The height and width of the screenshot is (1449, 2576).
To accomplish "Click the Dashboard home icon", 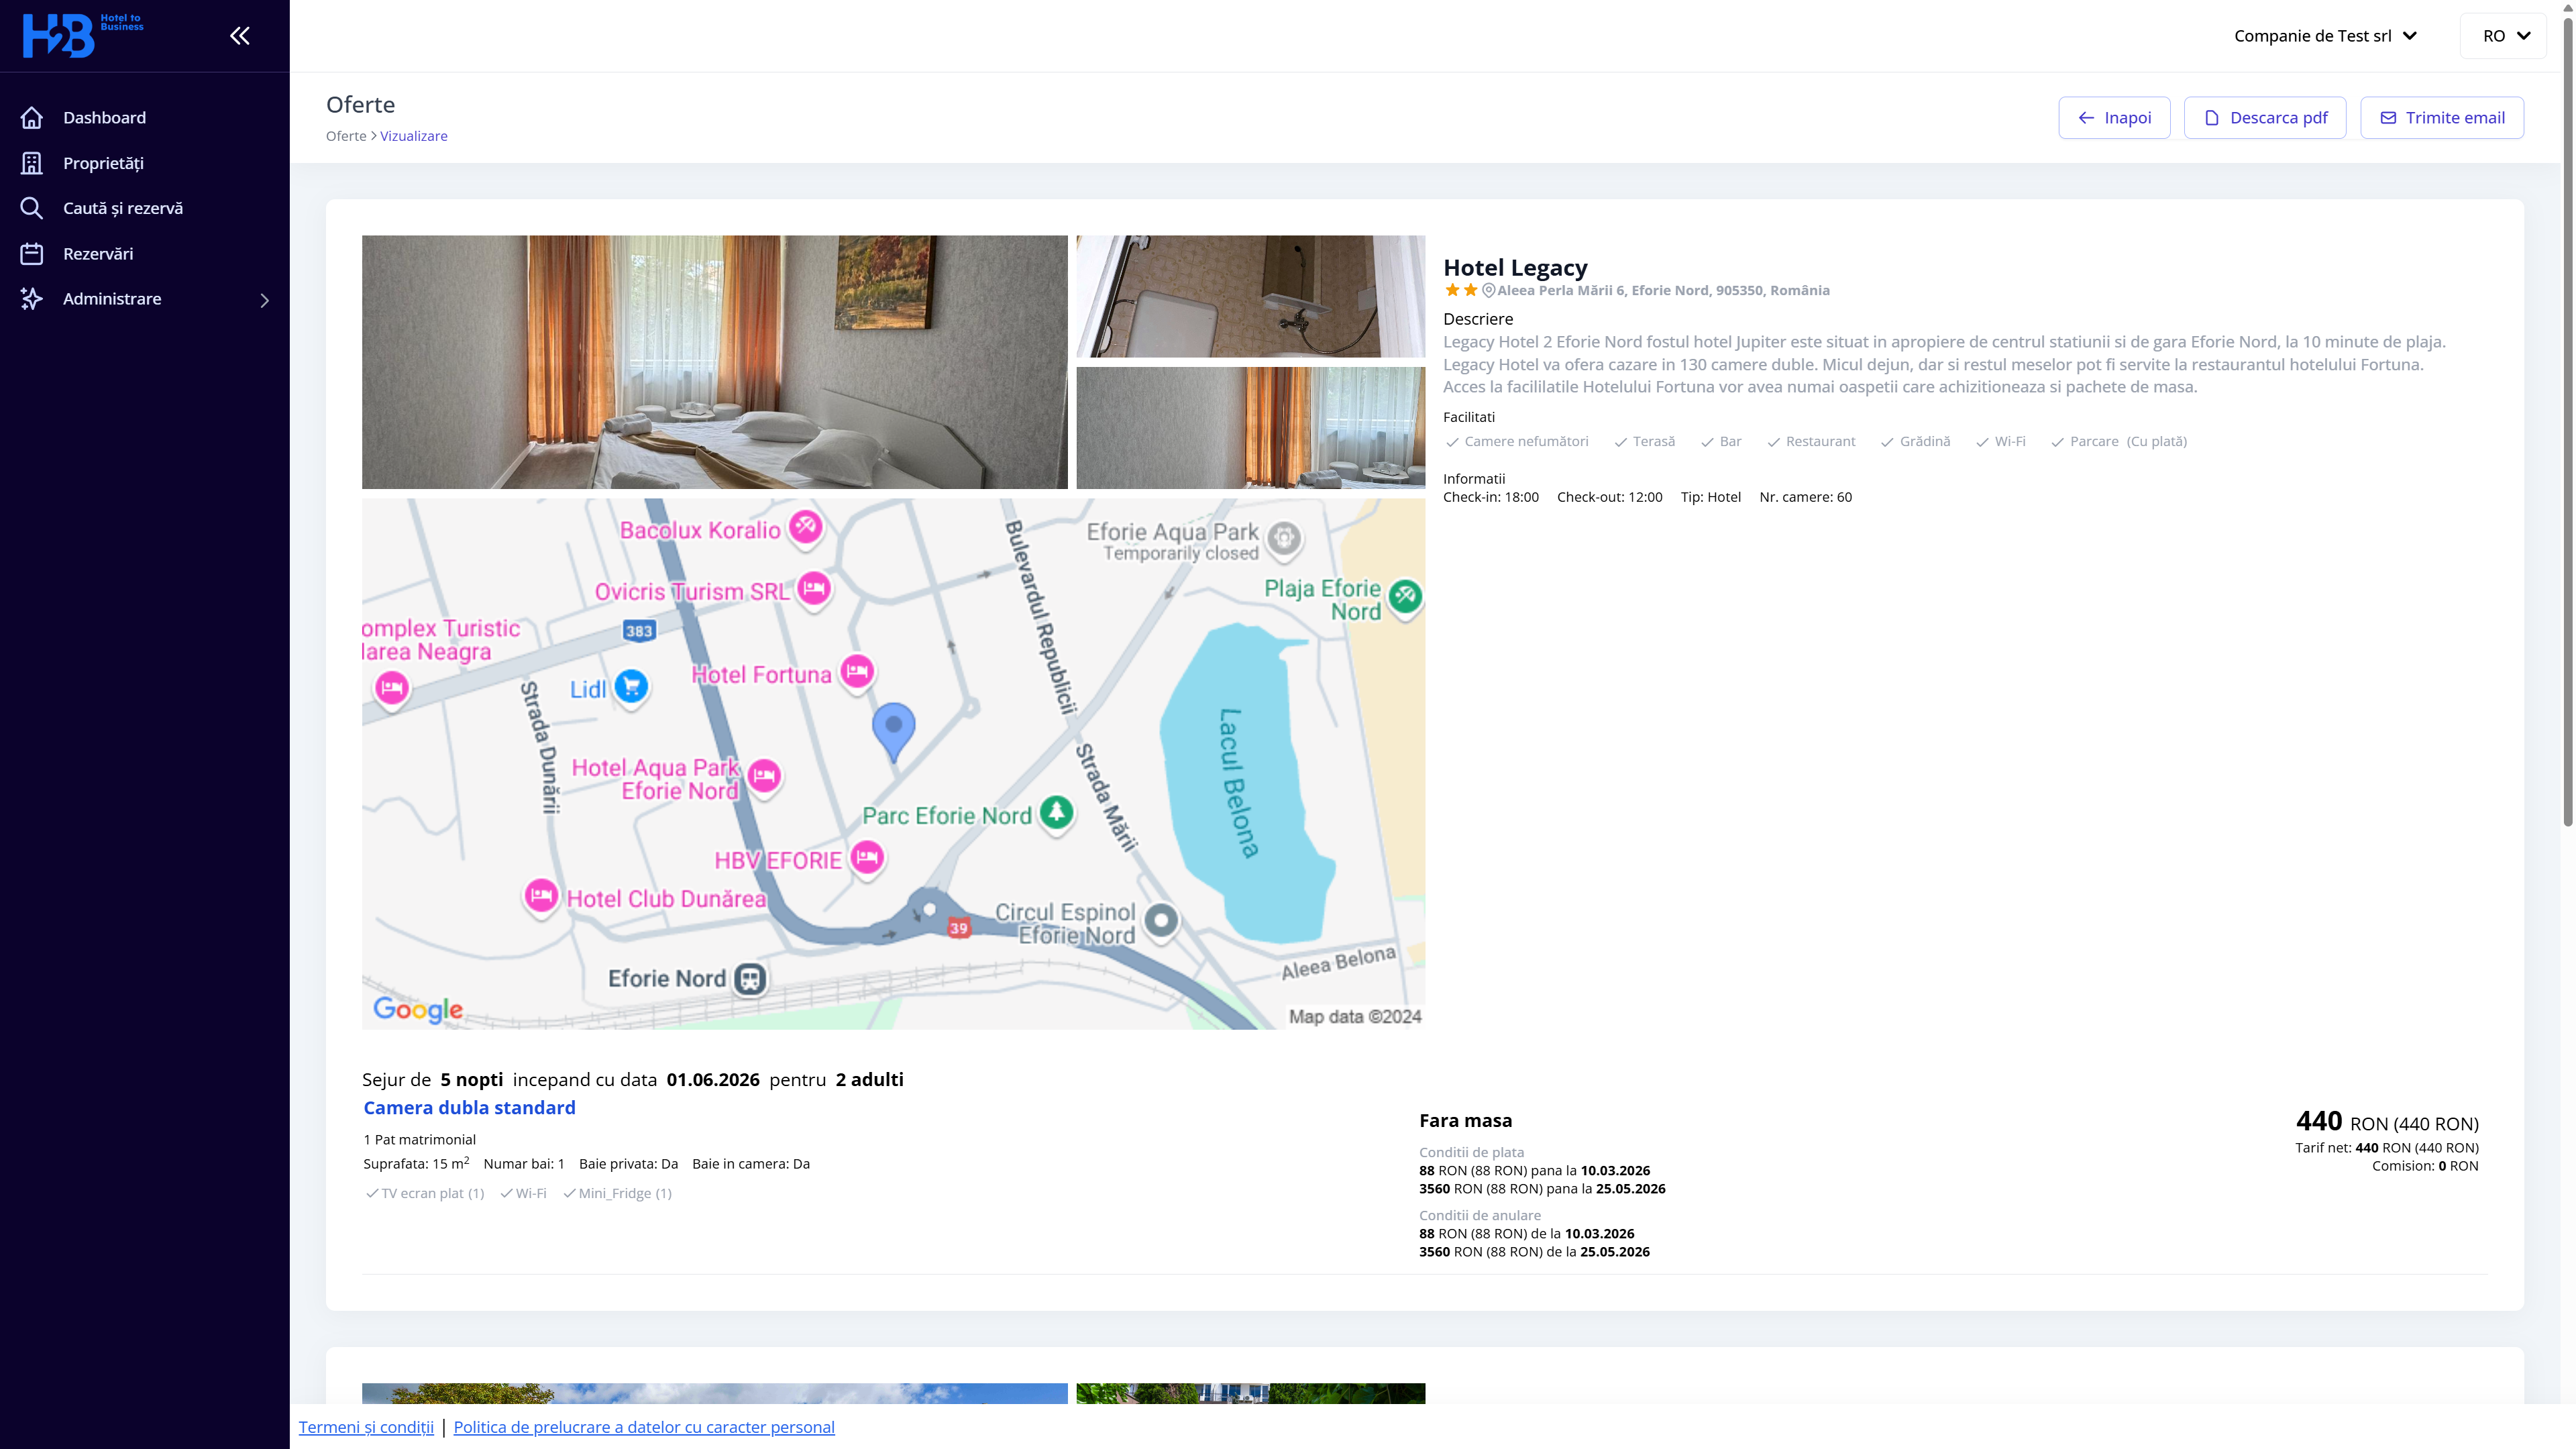I will pyautogui.click(x=32, y=118).
